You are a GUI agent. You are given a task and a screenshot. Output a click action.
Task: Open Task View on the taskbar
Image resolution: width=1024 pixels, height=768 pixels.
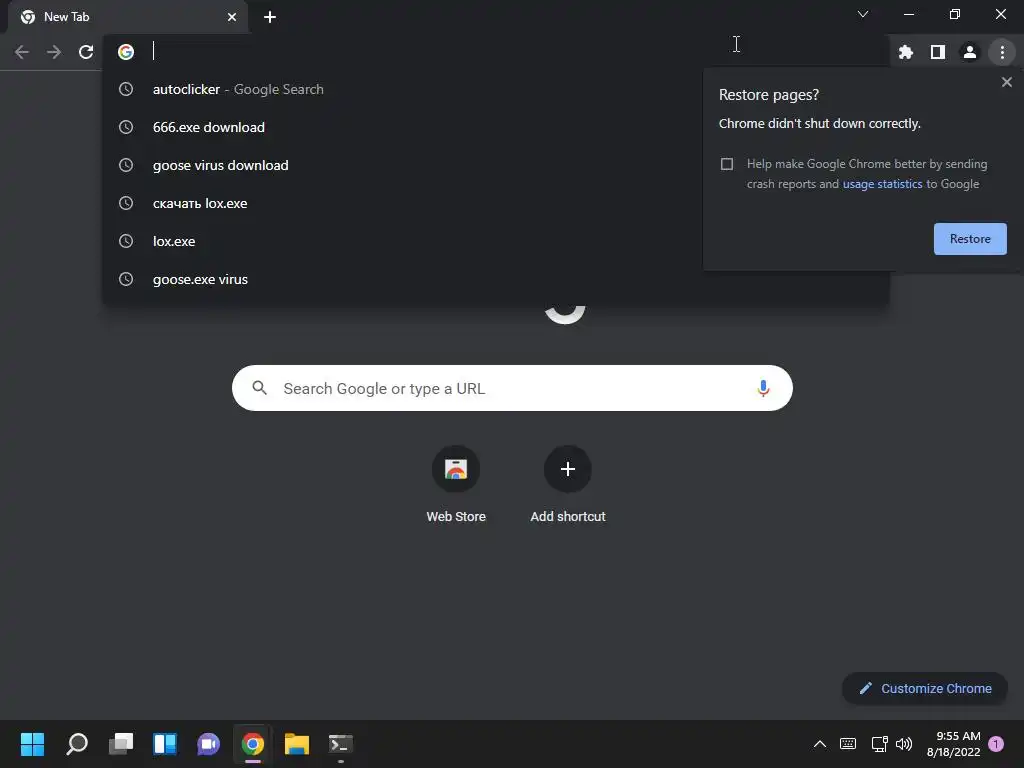point(121,744)
